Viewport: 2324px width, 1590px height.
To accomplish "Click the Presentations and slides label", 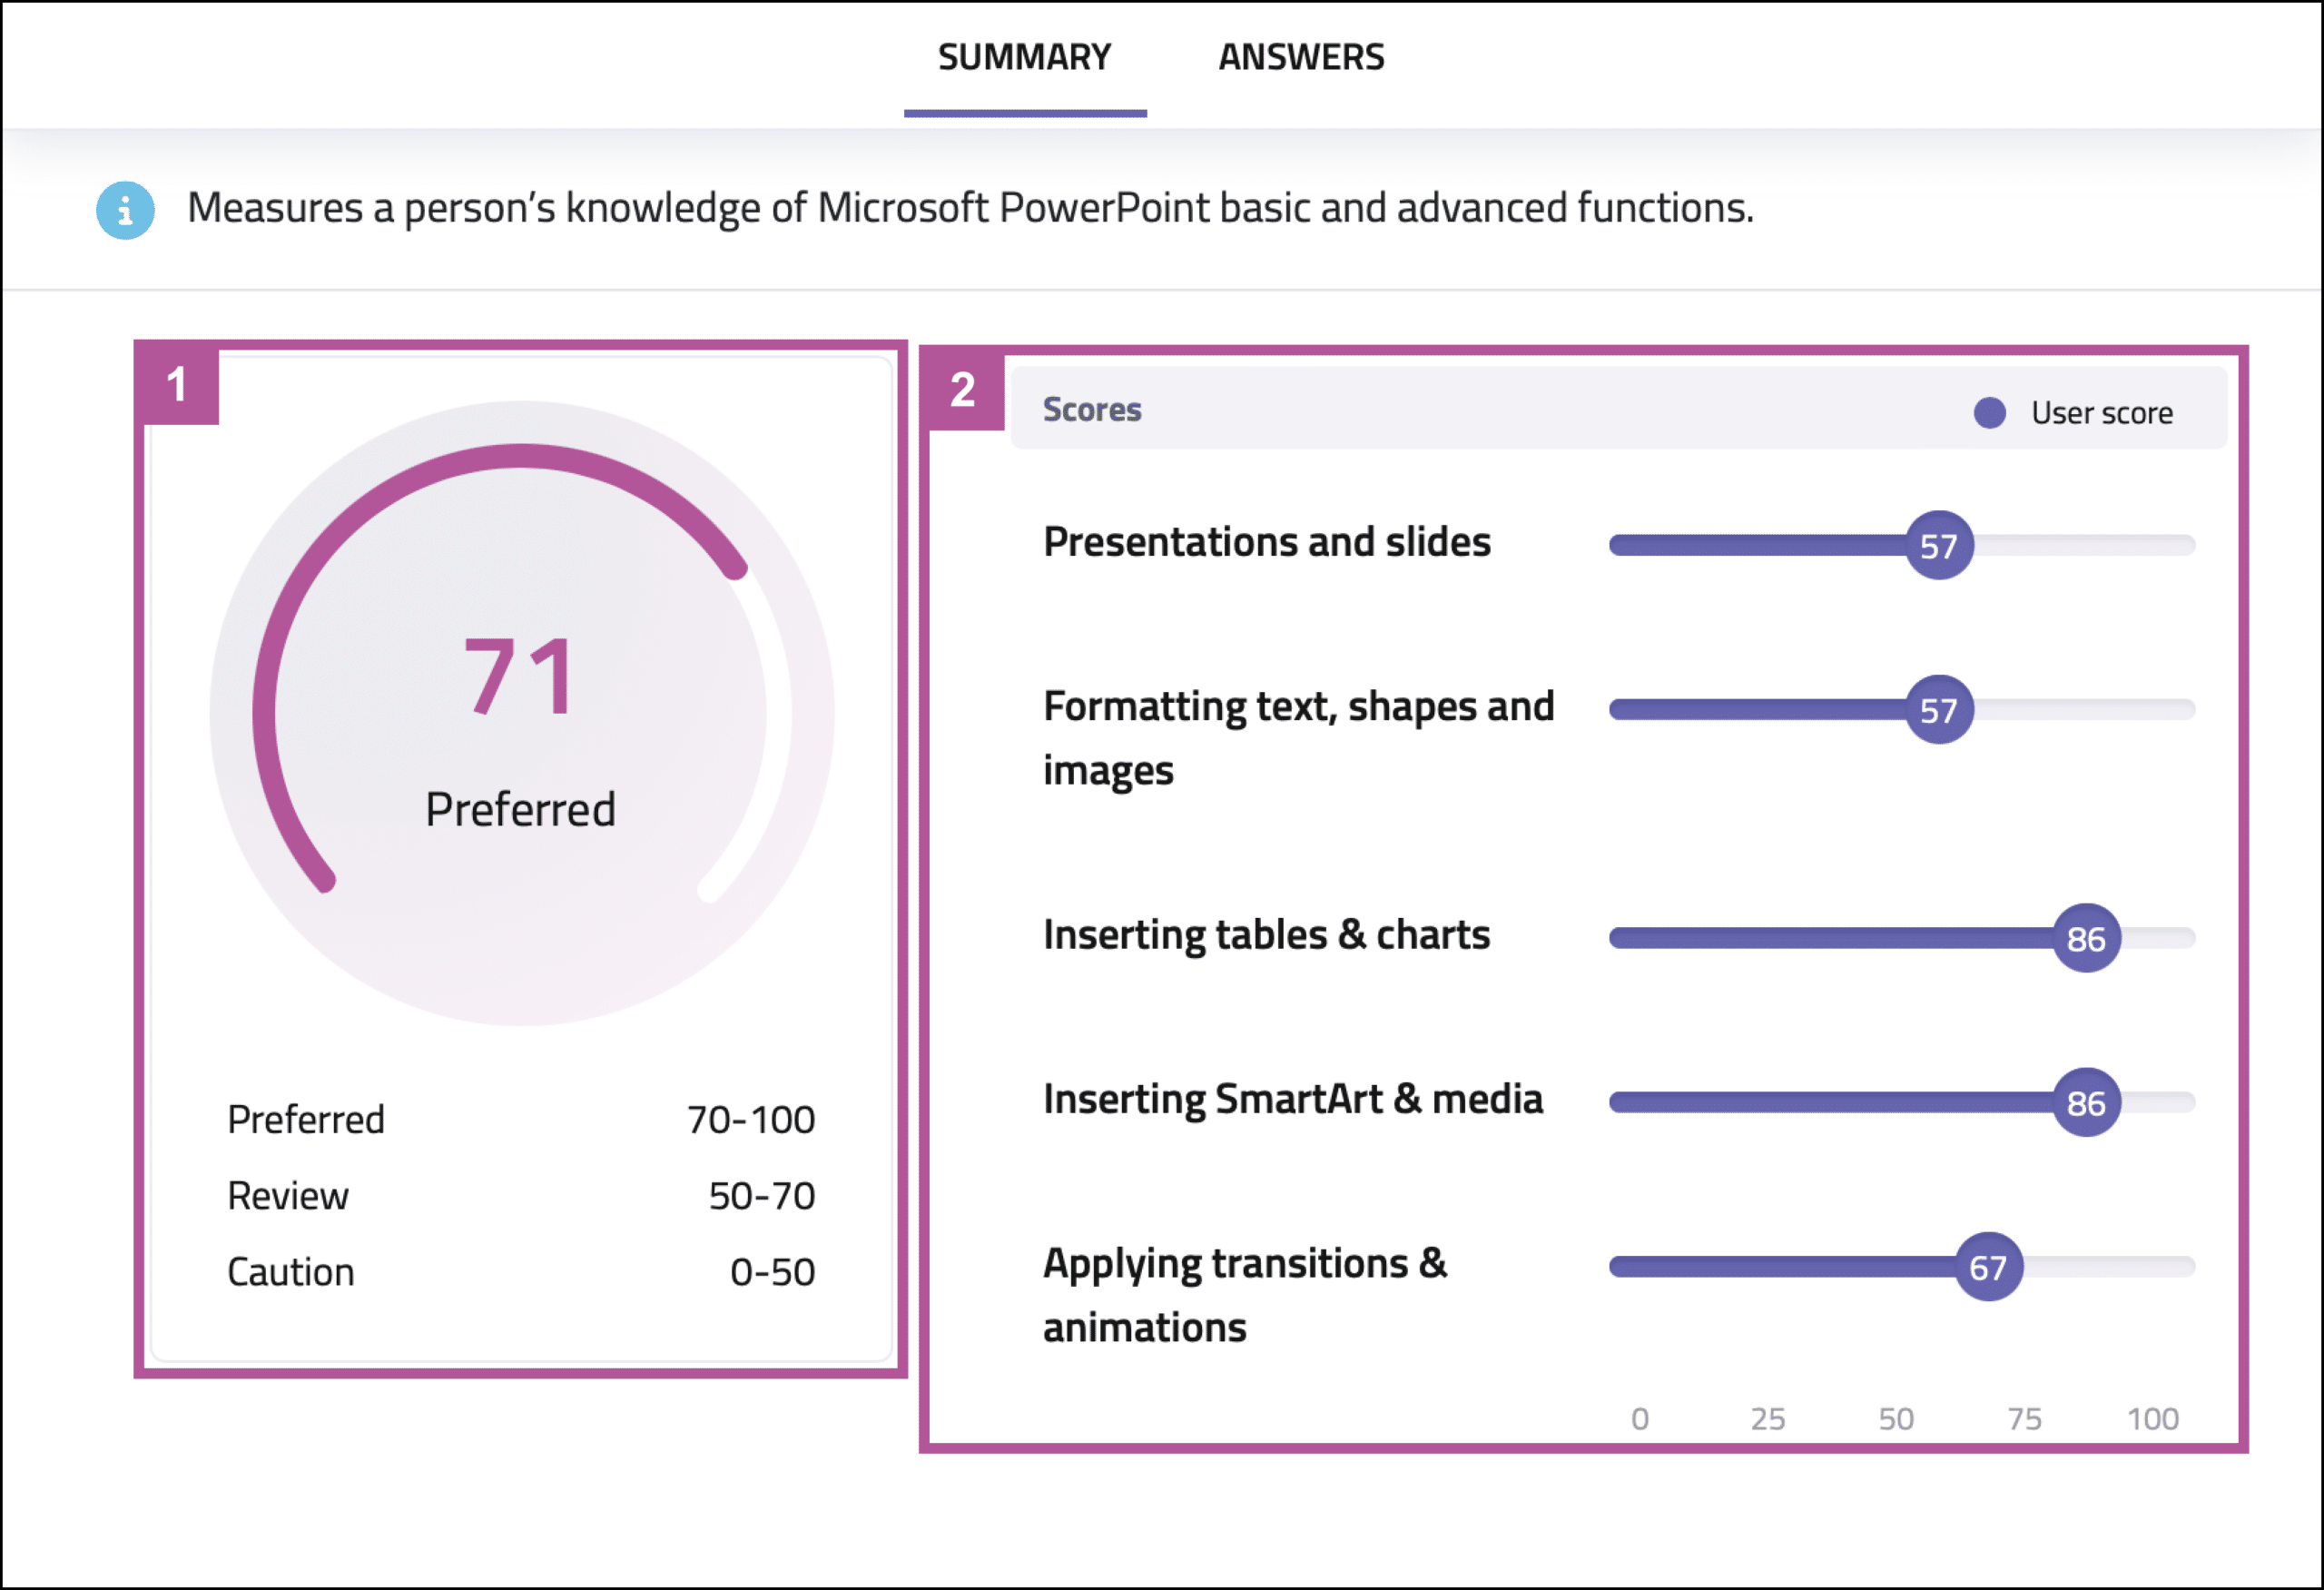I will point(1266,541).
